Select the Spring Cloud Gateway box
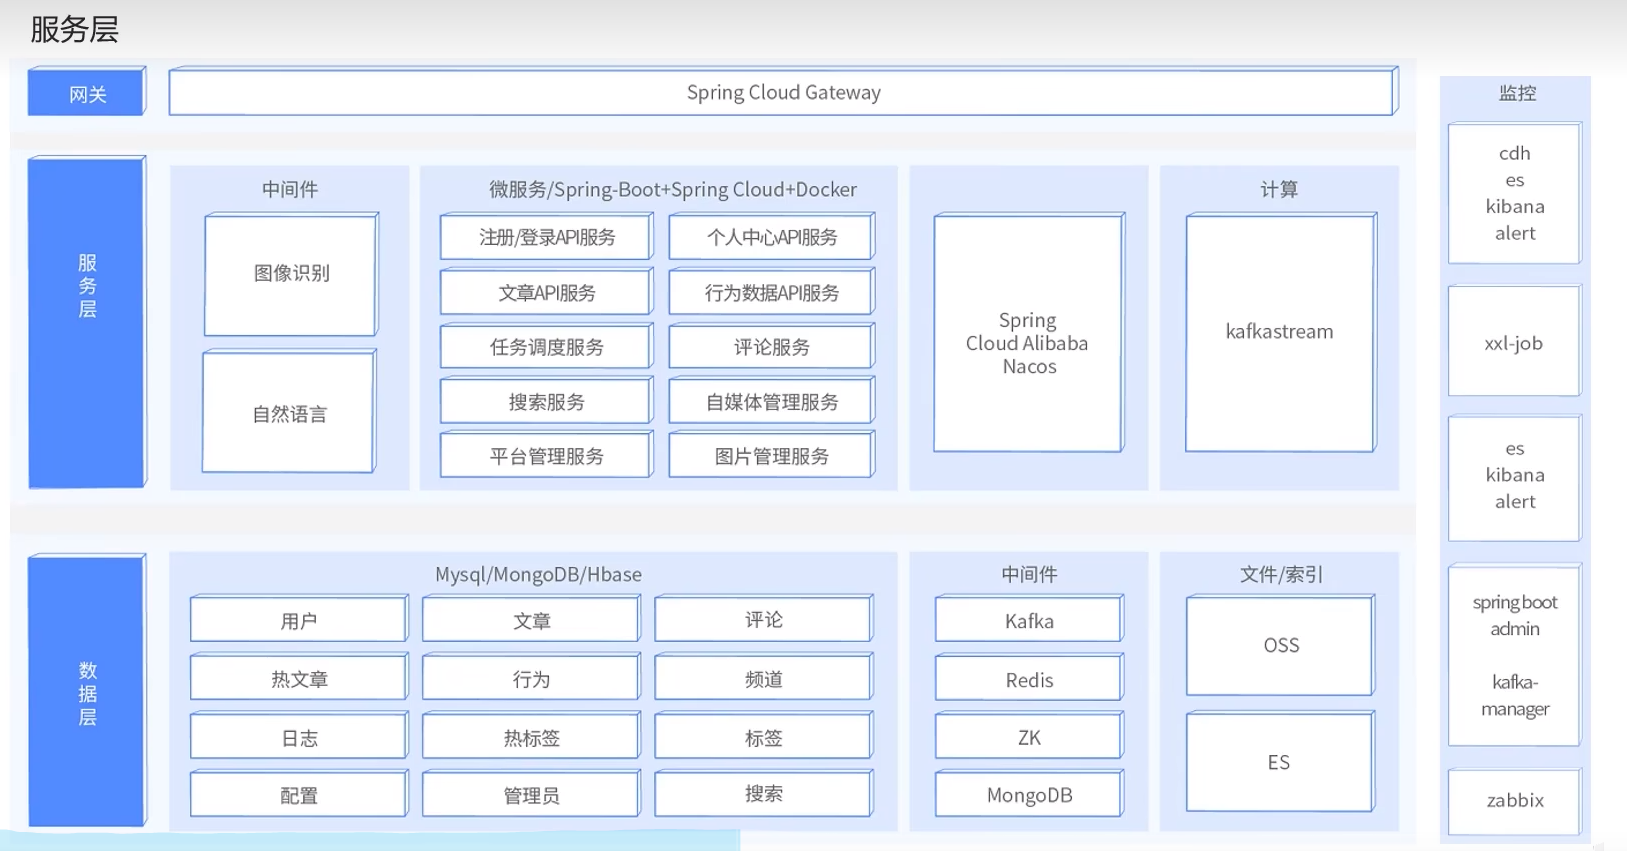The height and width of the screenshot is (851, 1627). 783,92
